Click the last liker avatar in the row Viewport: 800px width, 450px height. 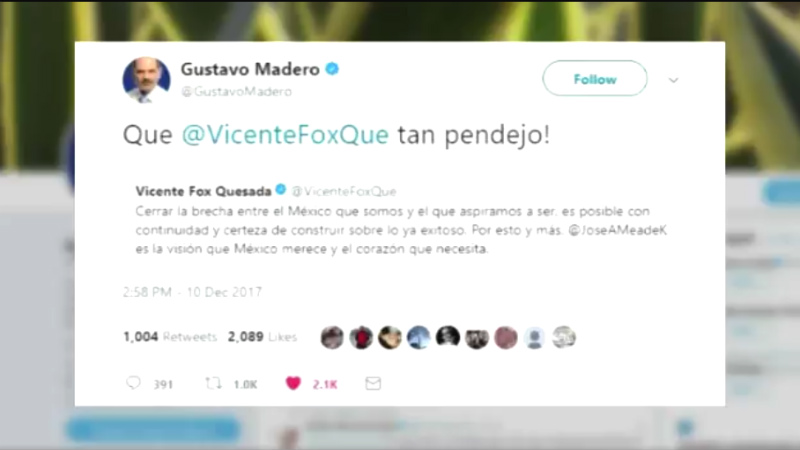coord(564,337)
